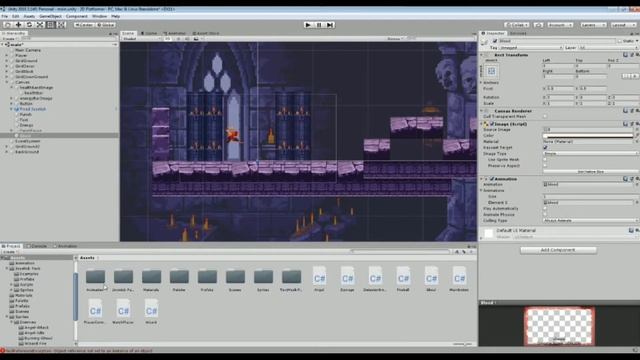The image size is (640, 360).
Task: Select the Scale tool in the toolbar
Action: pos(40,25)
